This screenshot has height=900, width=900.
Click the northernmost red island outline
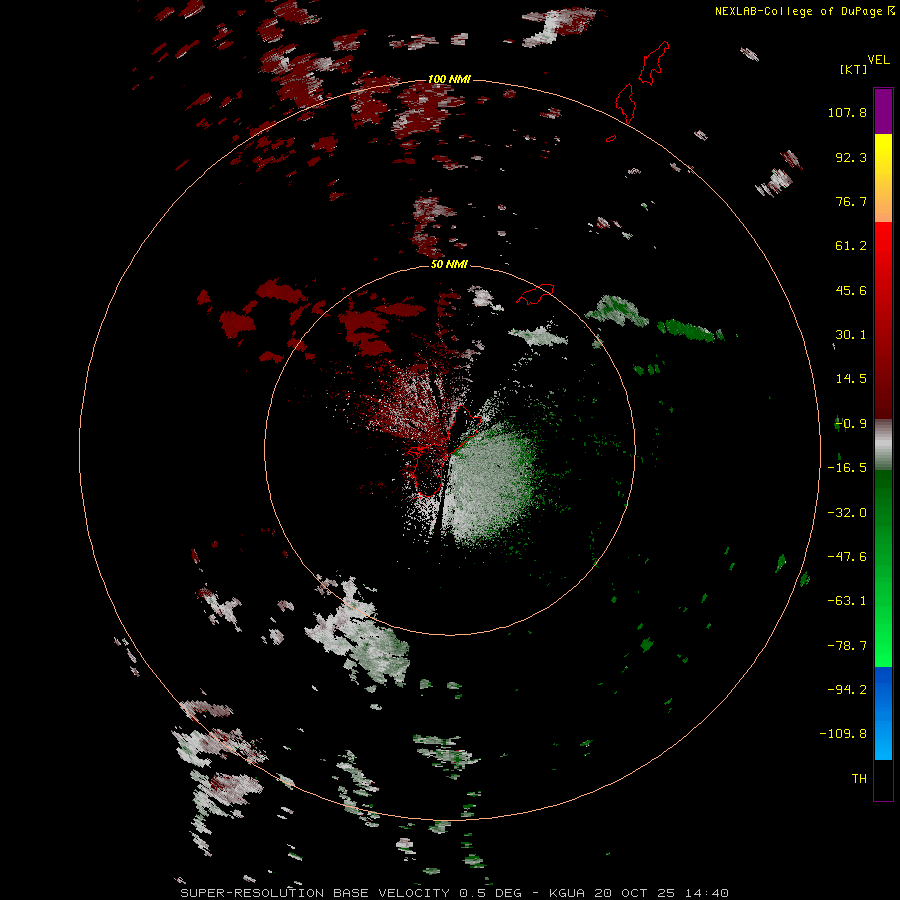coord(654,63)
